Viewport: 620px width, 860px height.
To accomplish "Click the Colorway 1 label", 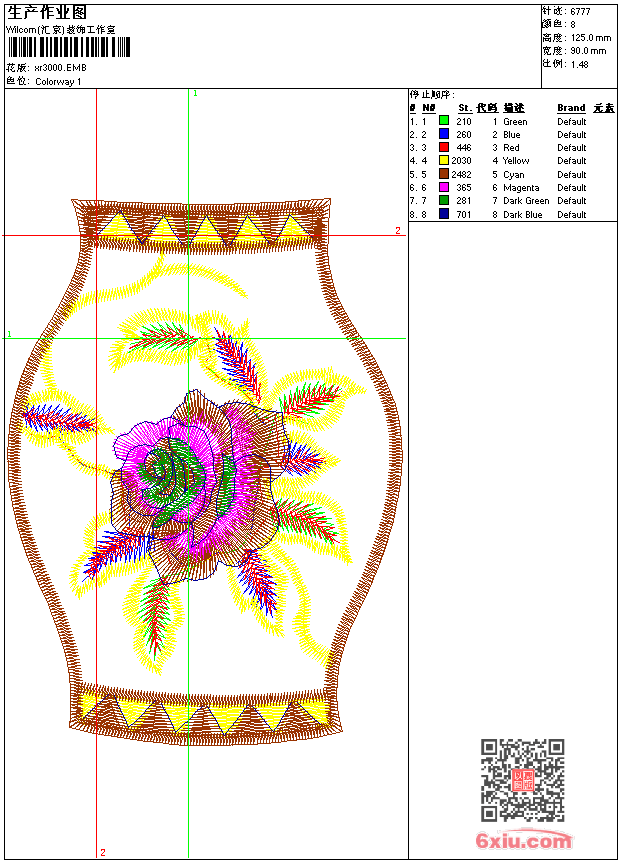I will coord(58,82).
